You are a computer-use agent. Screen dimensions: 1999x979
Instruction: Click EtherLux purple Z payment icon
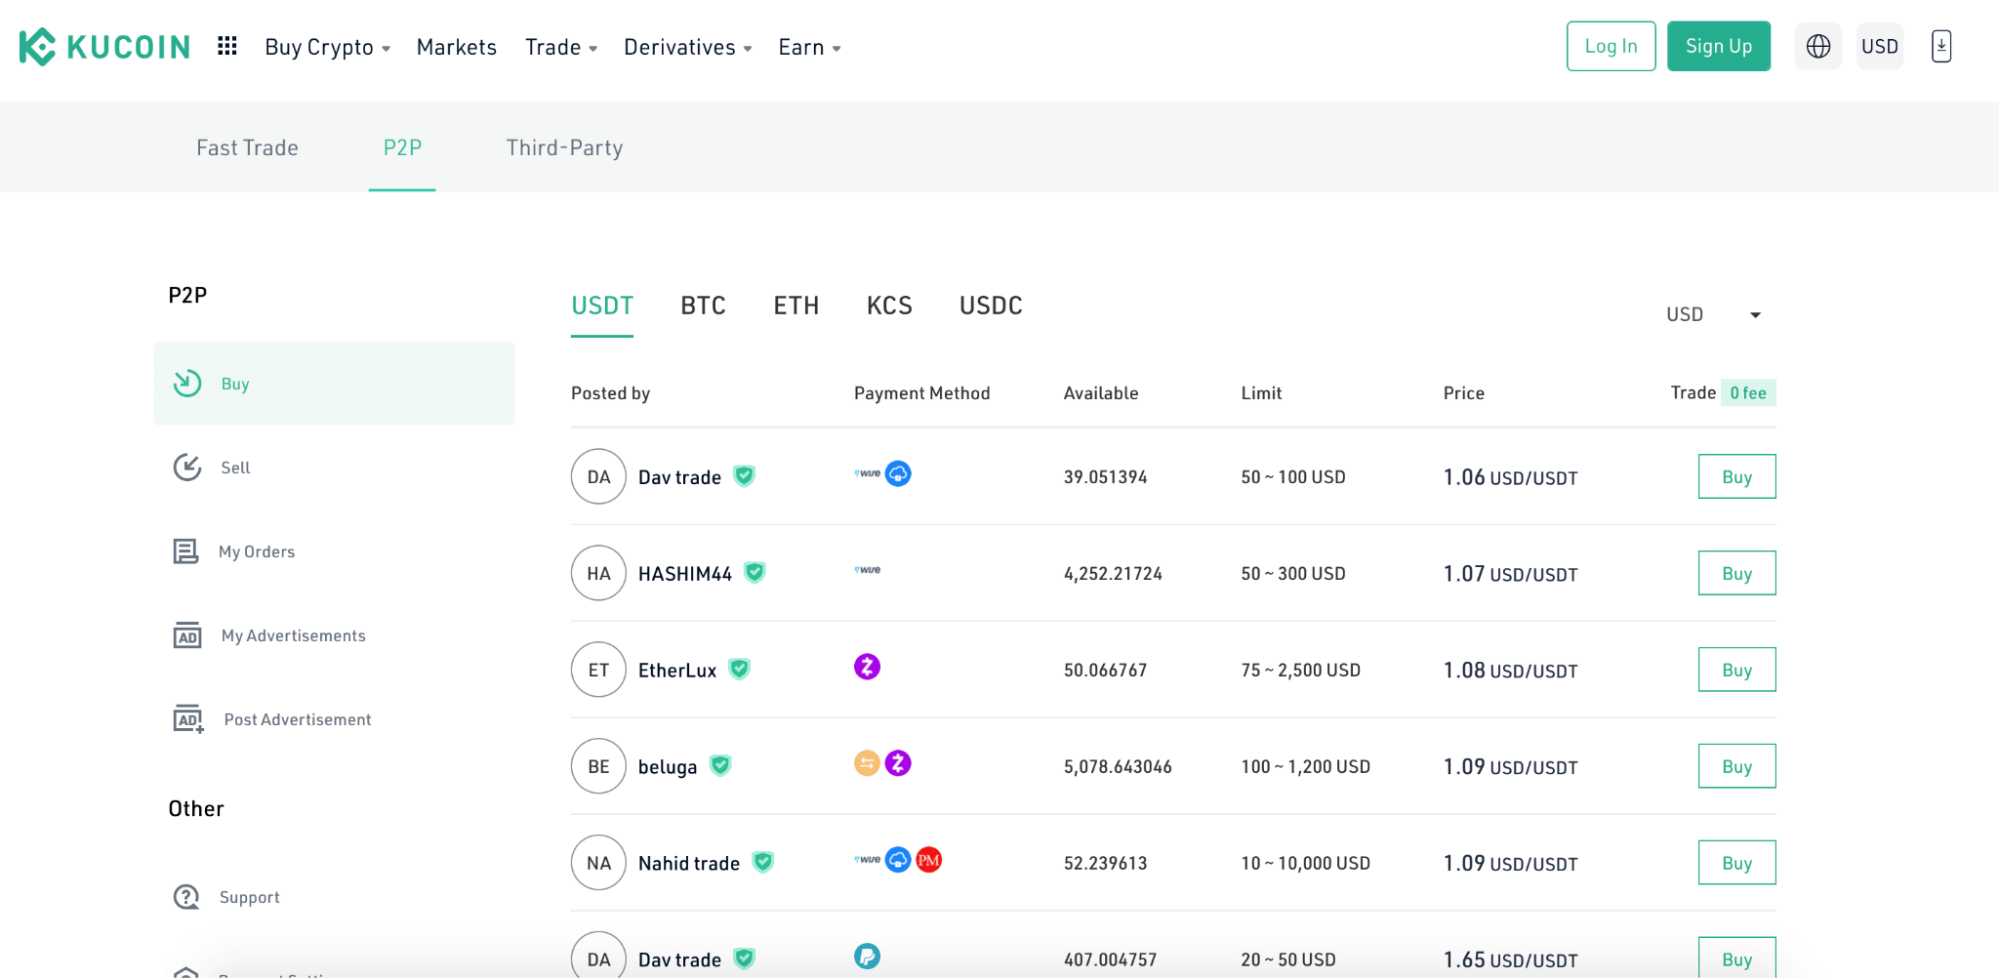[x=867, y=666]
